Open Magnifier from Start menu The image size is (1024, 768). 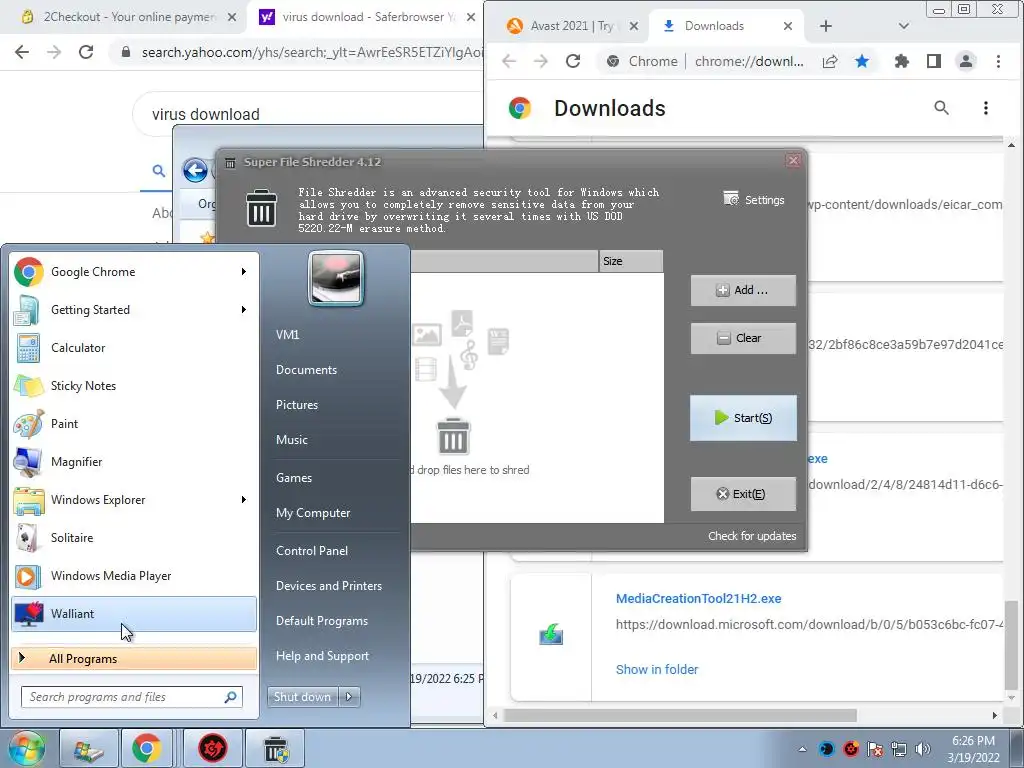click(x=134, y=461)
